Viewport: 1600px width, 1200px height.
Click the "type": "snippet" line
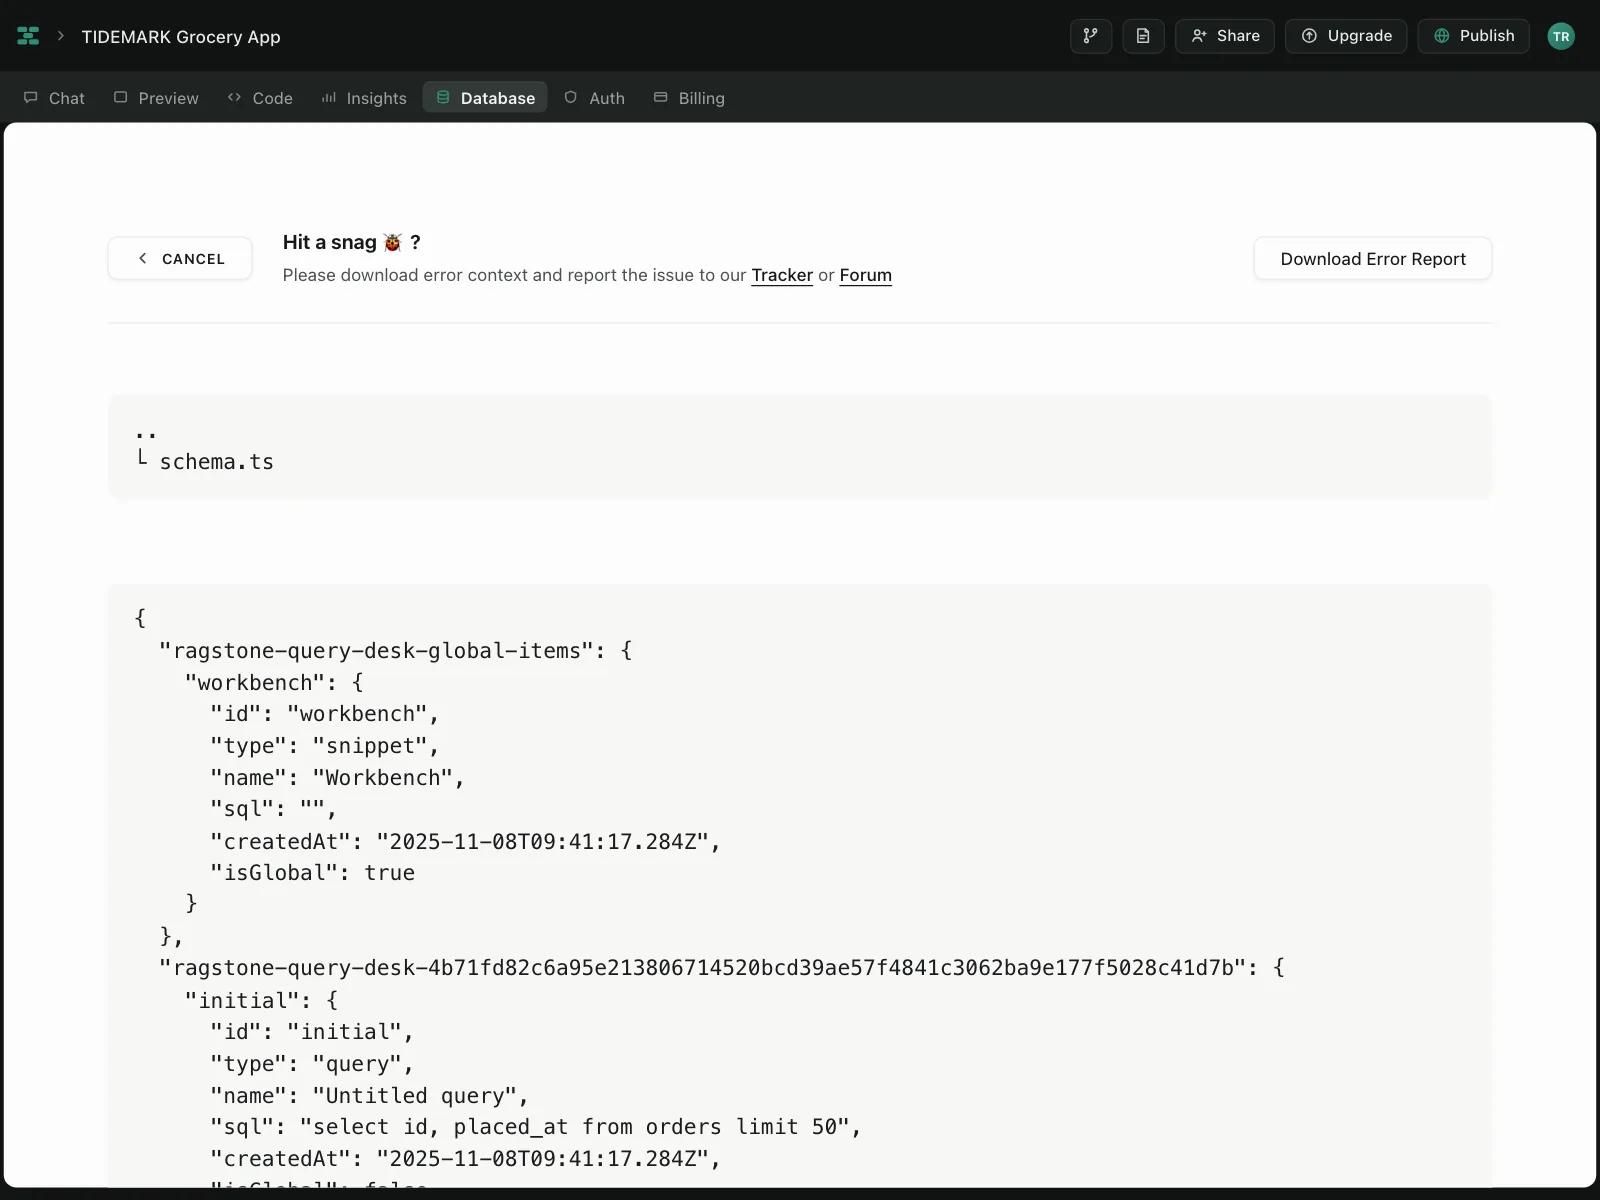point(324,746)
